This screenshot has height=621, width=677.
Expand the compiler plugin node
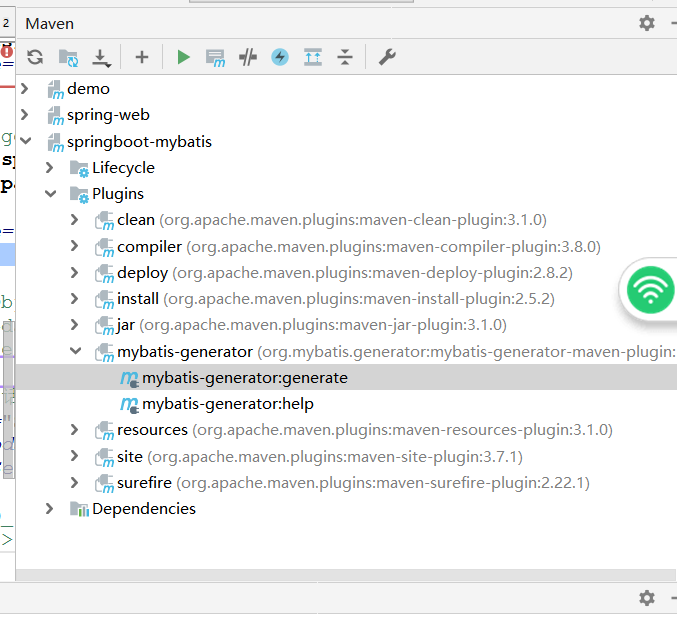pos(75,246)
